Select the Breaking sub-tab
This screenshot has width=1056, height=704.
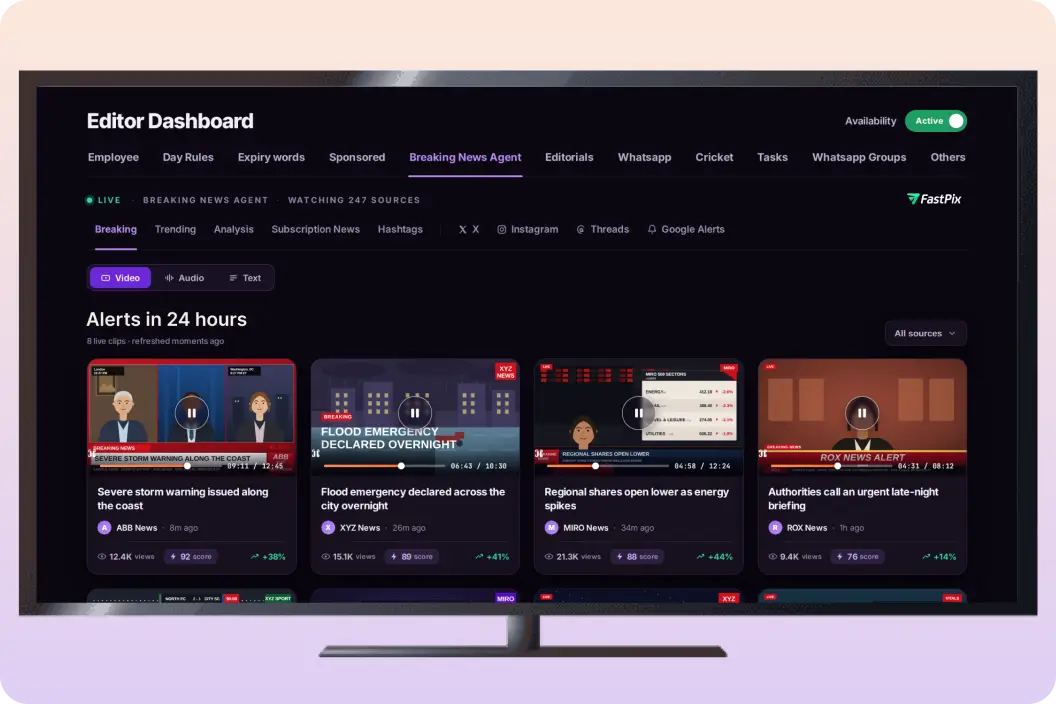116,229
